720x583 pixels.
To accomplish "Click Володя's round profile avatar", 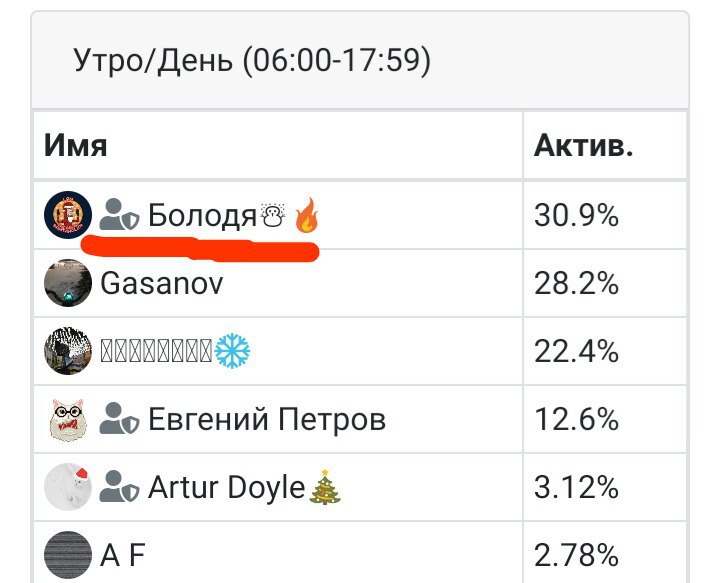I will pos(68,216).
